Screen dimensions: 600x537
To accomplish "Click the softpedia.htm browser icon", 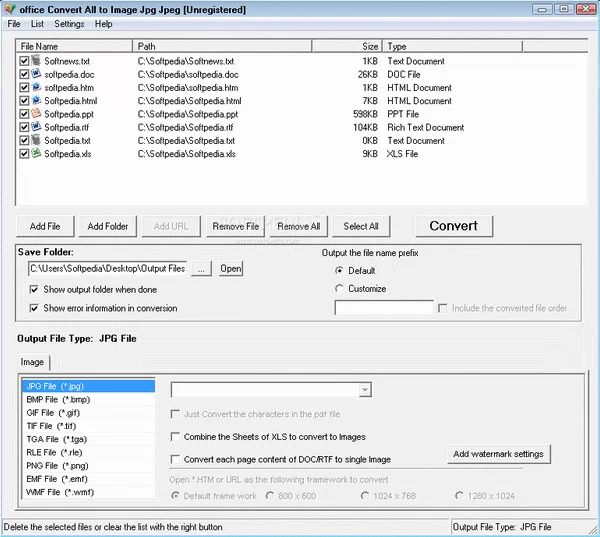I will point(36,87).
